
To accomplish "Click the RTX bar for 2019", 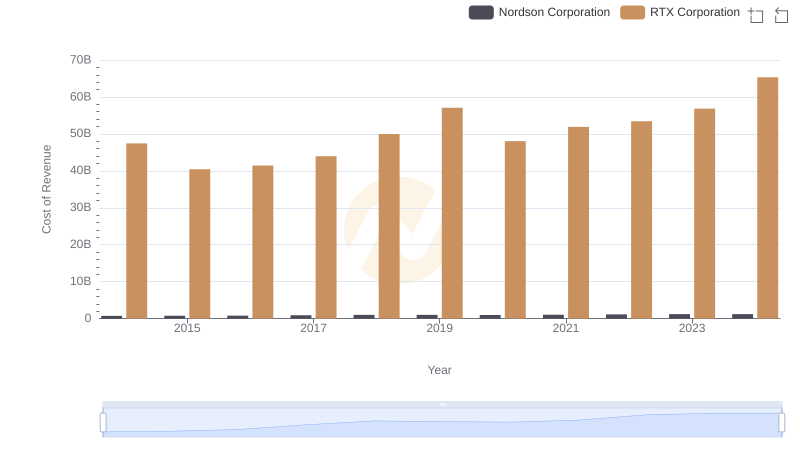I will (452, 213).
